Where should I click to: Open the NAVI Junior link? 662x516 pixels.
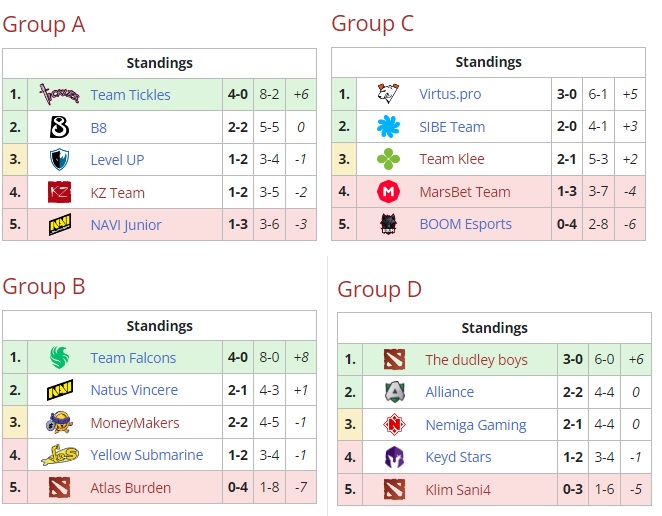pos(126,225)
